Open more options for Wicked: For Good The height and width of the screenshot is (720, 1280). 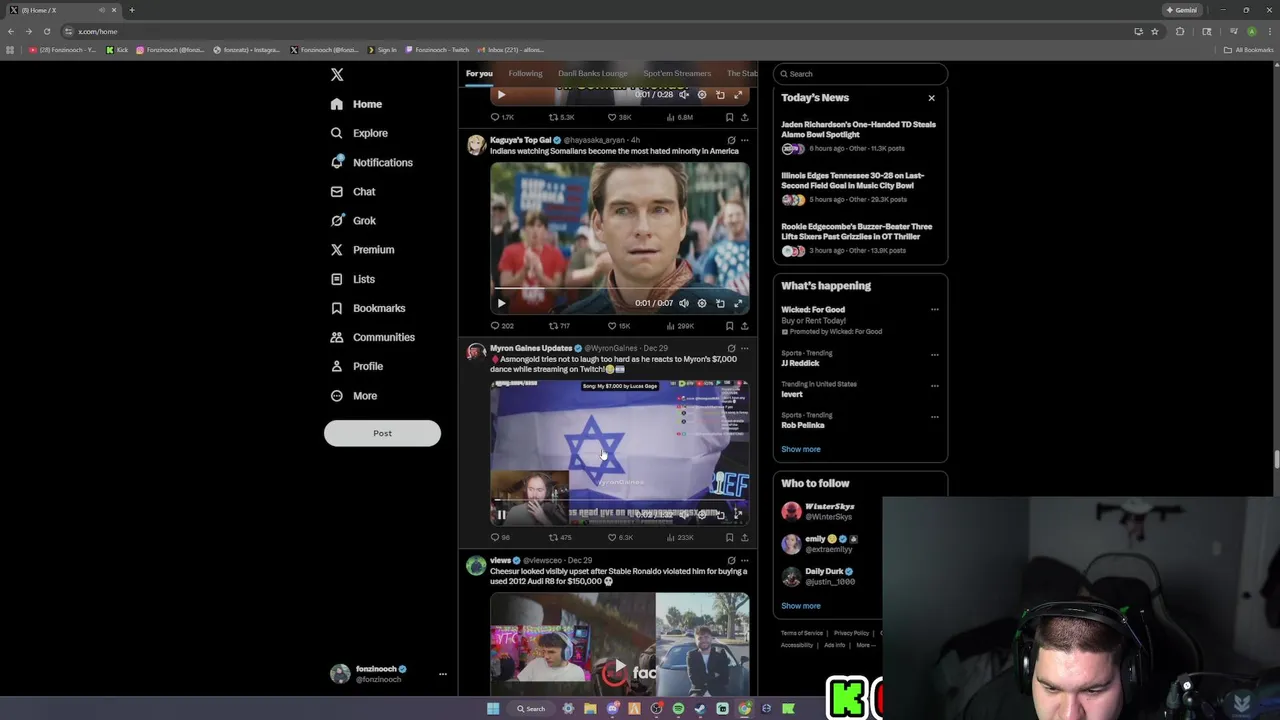pyautogui.click(x=935, y=310)
